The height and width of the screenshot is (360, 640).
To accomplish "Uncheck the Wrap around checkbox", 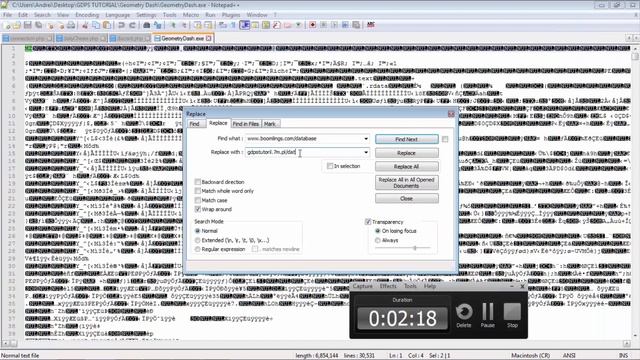I will click(x=198, y=209).
